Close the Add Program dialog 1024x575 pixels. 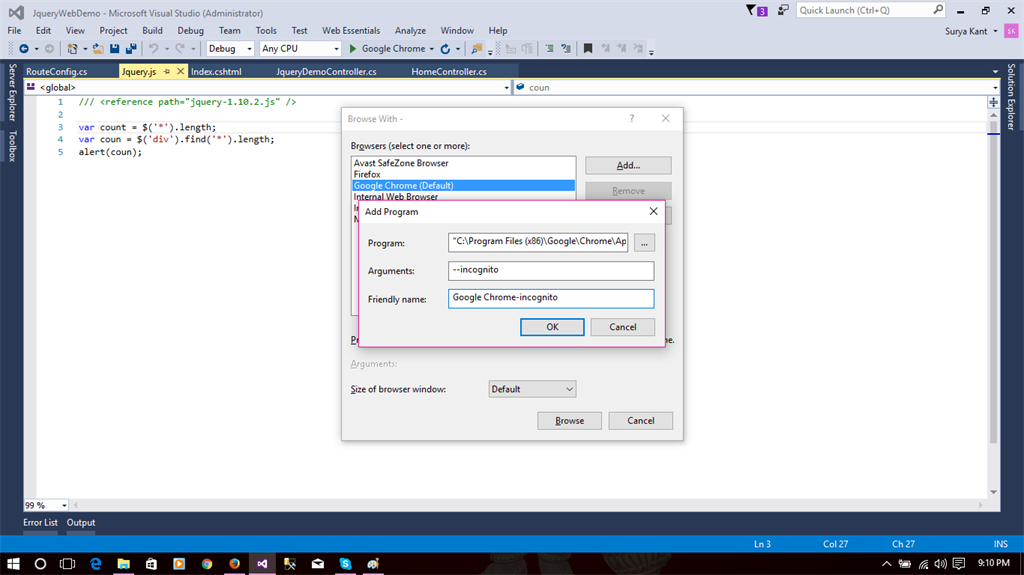coord(653,211)
